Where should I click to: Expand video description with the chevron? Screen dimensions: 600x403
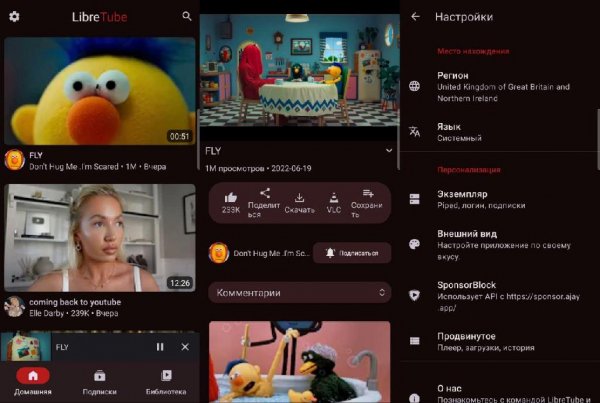[x=389, y=150]
